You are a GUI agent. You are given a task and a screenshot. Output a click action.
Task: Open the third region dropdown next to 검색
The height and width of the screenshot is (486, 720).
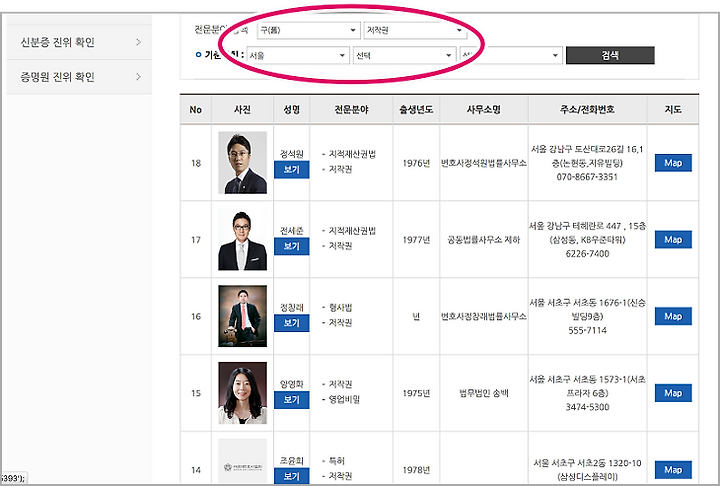point(511,56)
